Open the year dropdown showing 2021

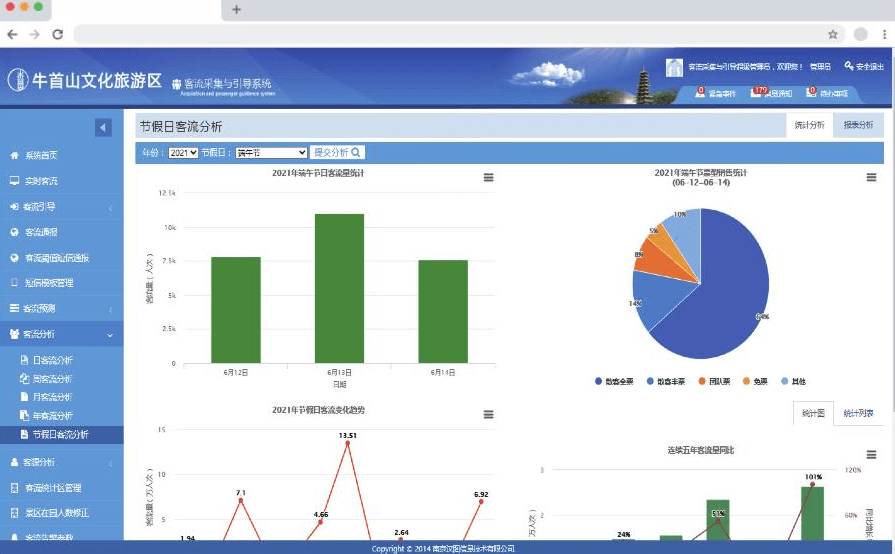184,153
